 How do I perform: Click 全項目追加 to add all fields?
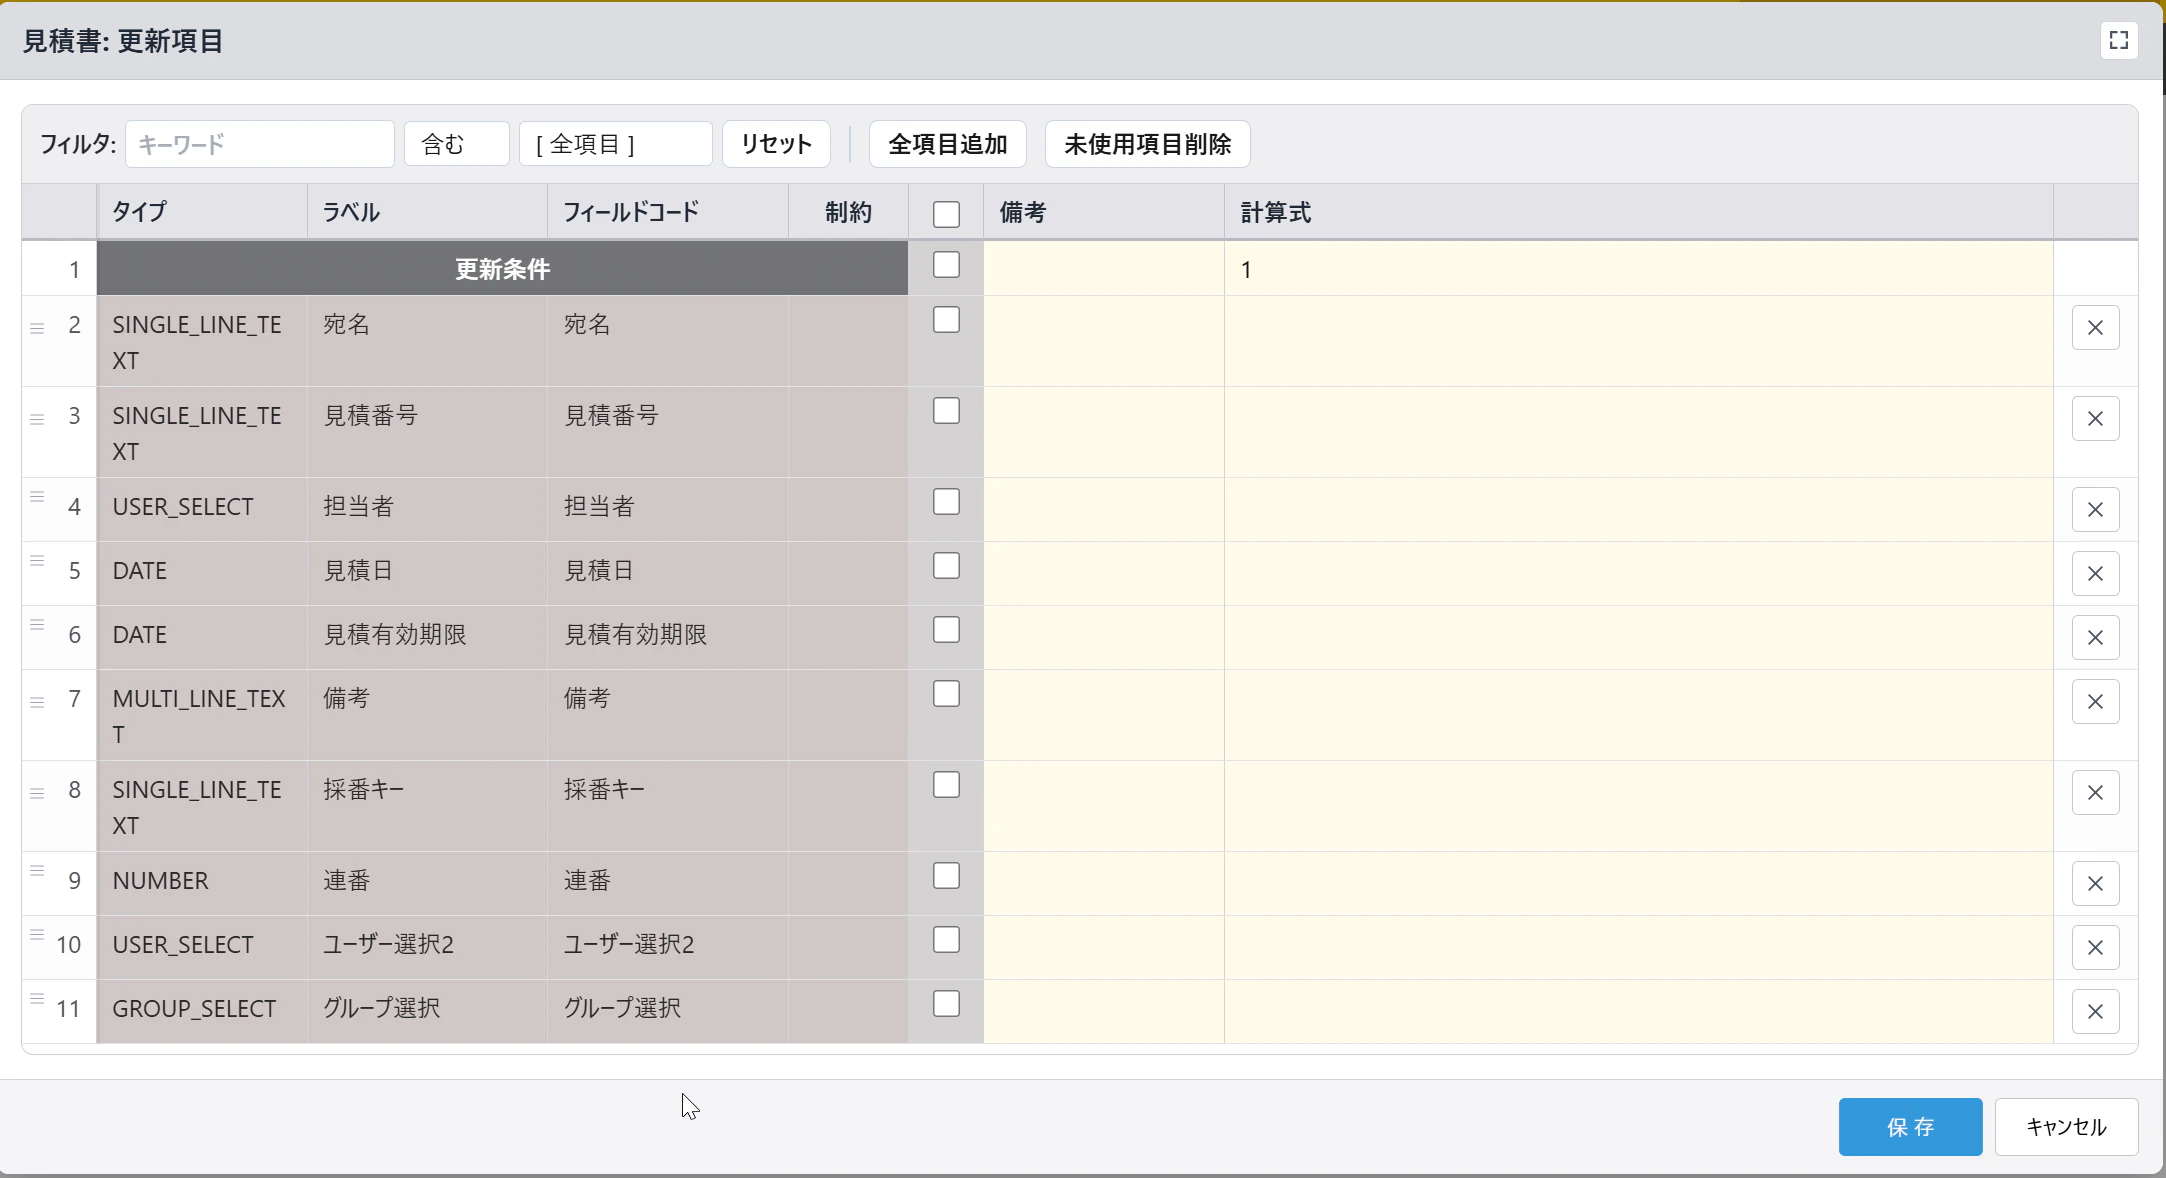(948, 144)
